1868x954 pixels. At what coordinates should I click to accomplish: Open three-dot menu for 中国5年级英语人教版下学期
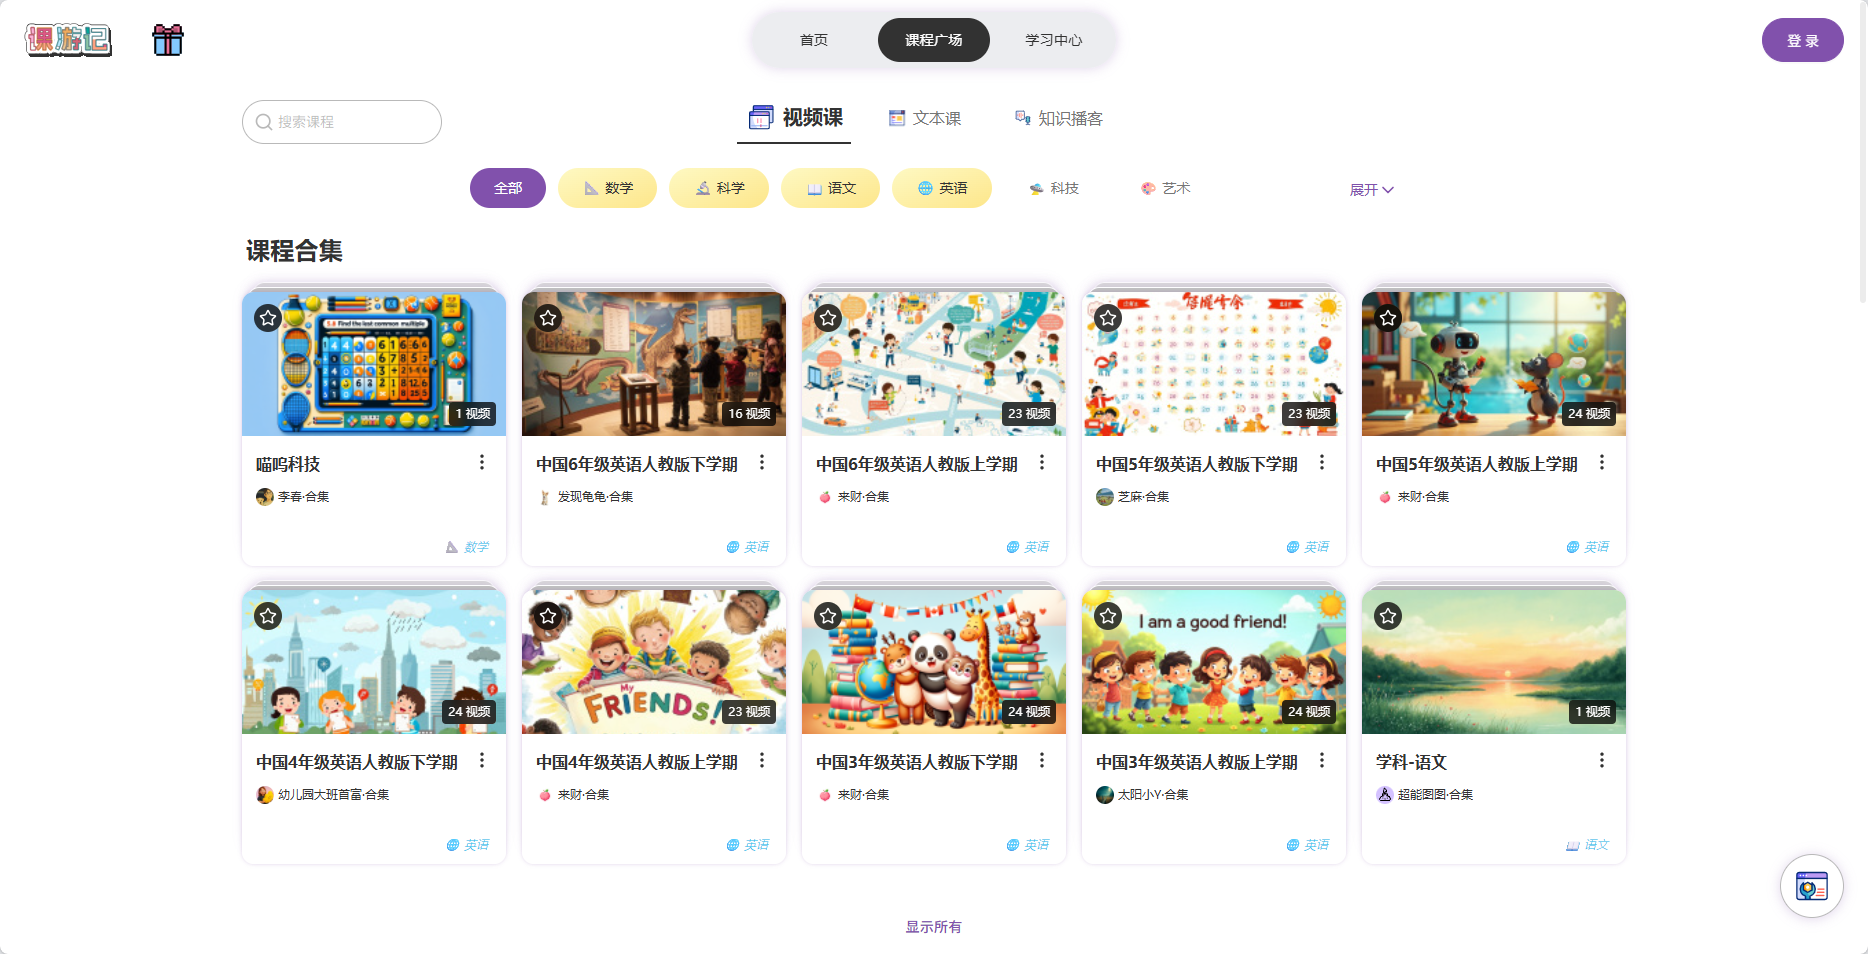click(x=1322, y=462)
